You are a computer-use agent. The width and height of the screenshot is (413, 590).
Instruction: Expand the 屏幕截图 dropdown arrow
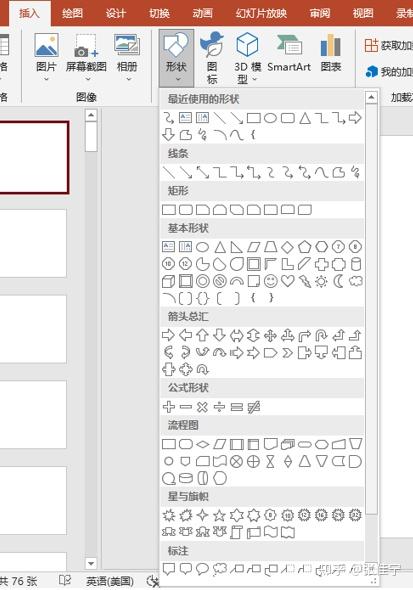[87, 79]
